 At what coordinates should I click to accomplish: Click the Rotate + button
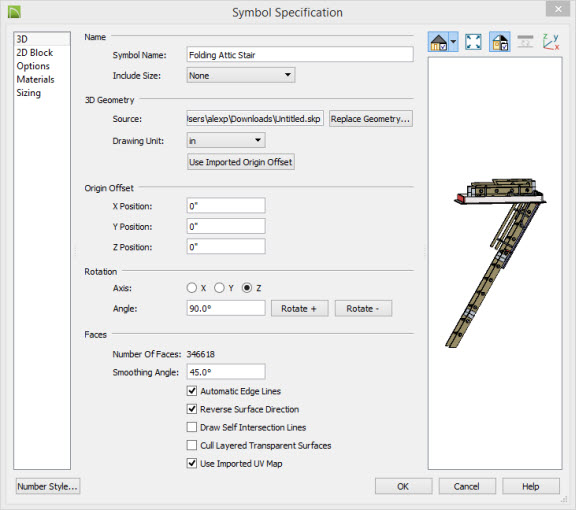299,308
